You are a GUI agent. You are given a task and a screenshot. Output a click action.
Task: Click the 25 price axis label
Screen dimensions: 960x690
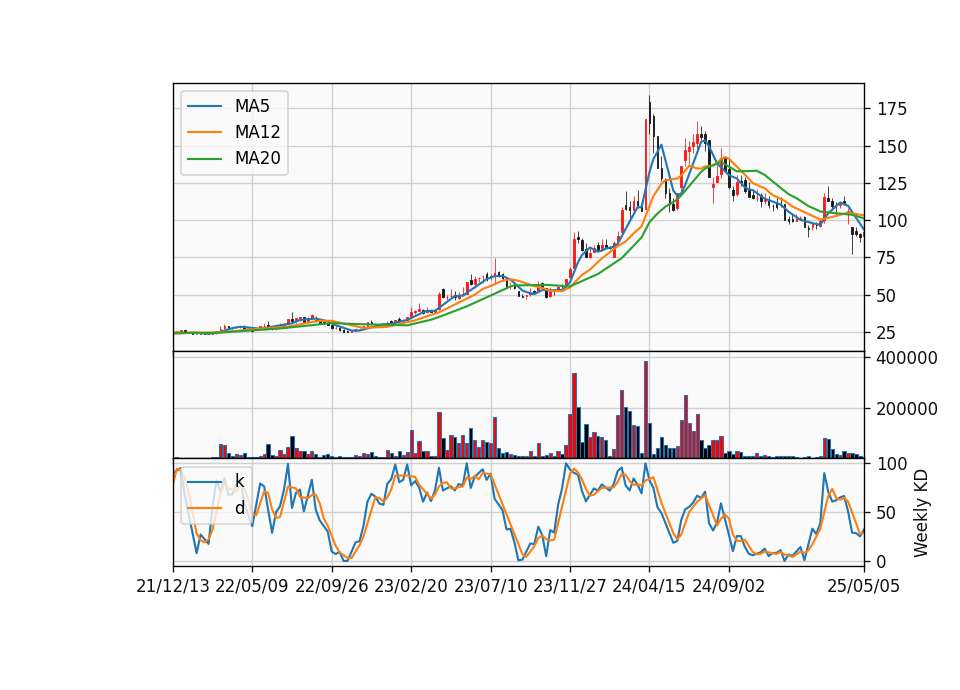[x=887, y=333]
